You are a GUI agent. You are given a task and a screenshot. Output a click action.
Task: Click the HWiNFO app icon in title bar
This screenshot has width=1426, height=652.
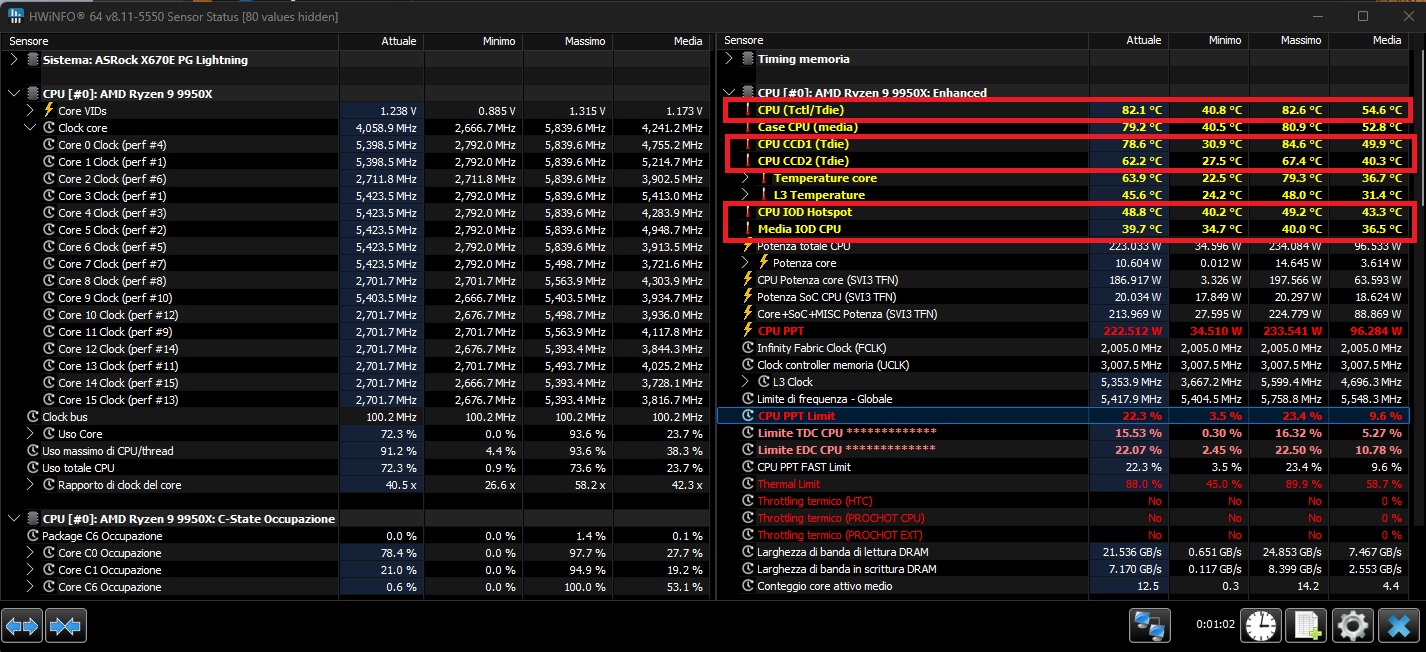point(16,16)
